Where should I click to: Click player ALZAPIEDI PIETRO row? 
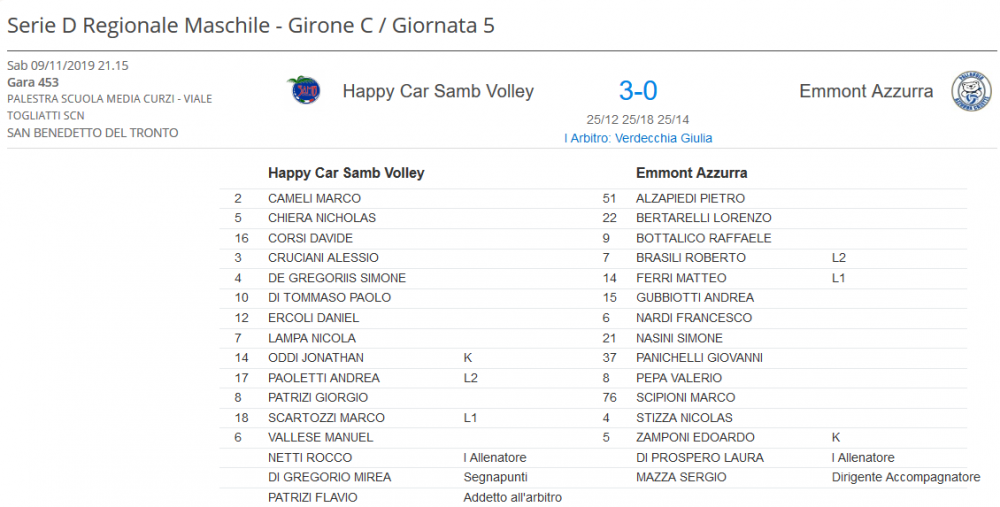pyautogui.click(x=782, y=198)
